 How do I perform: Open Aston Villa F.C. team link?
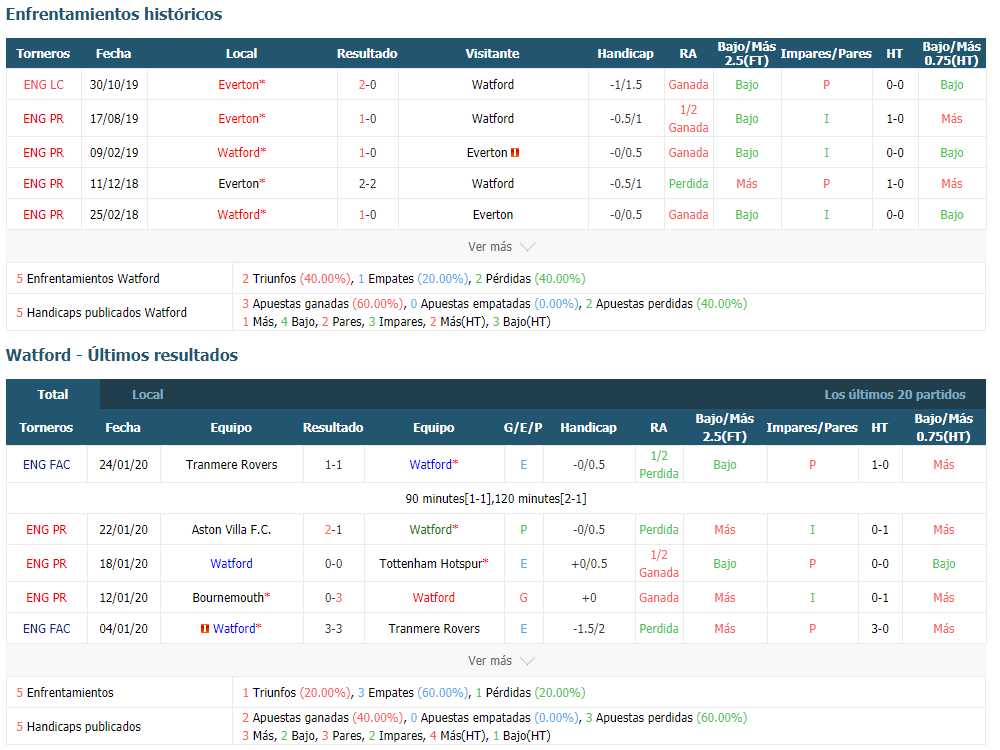232,530
